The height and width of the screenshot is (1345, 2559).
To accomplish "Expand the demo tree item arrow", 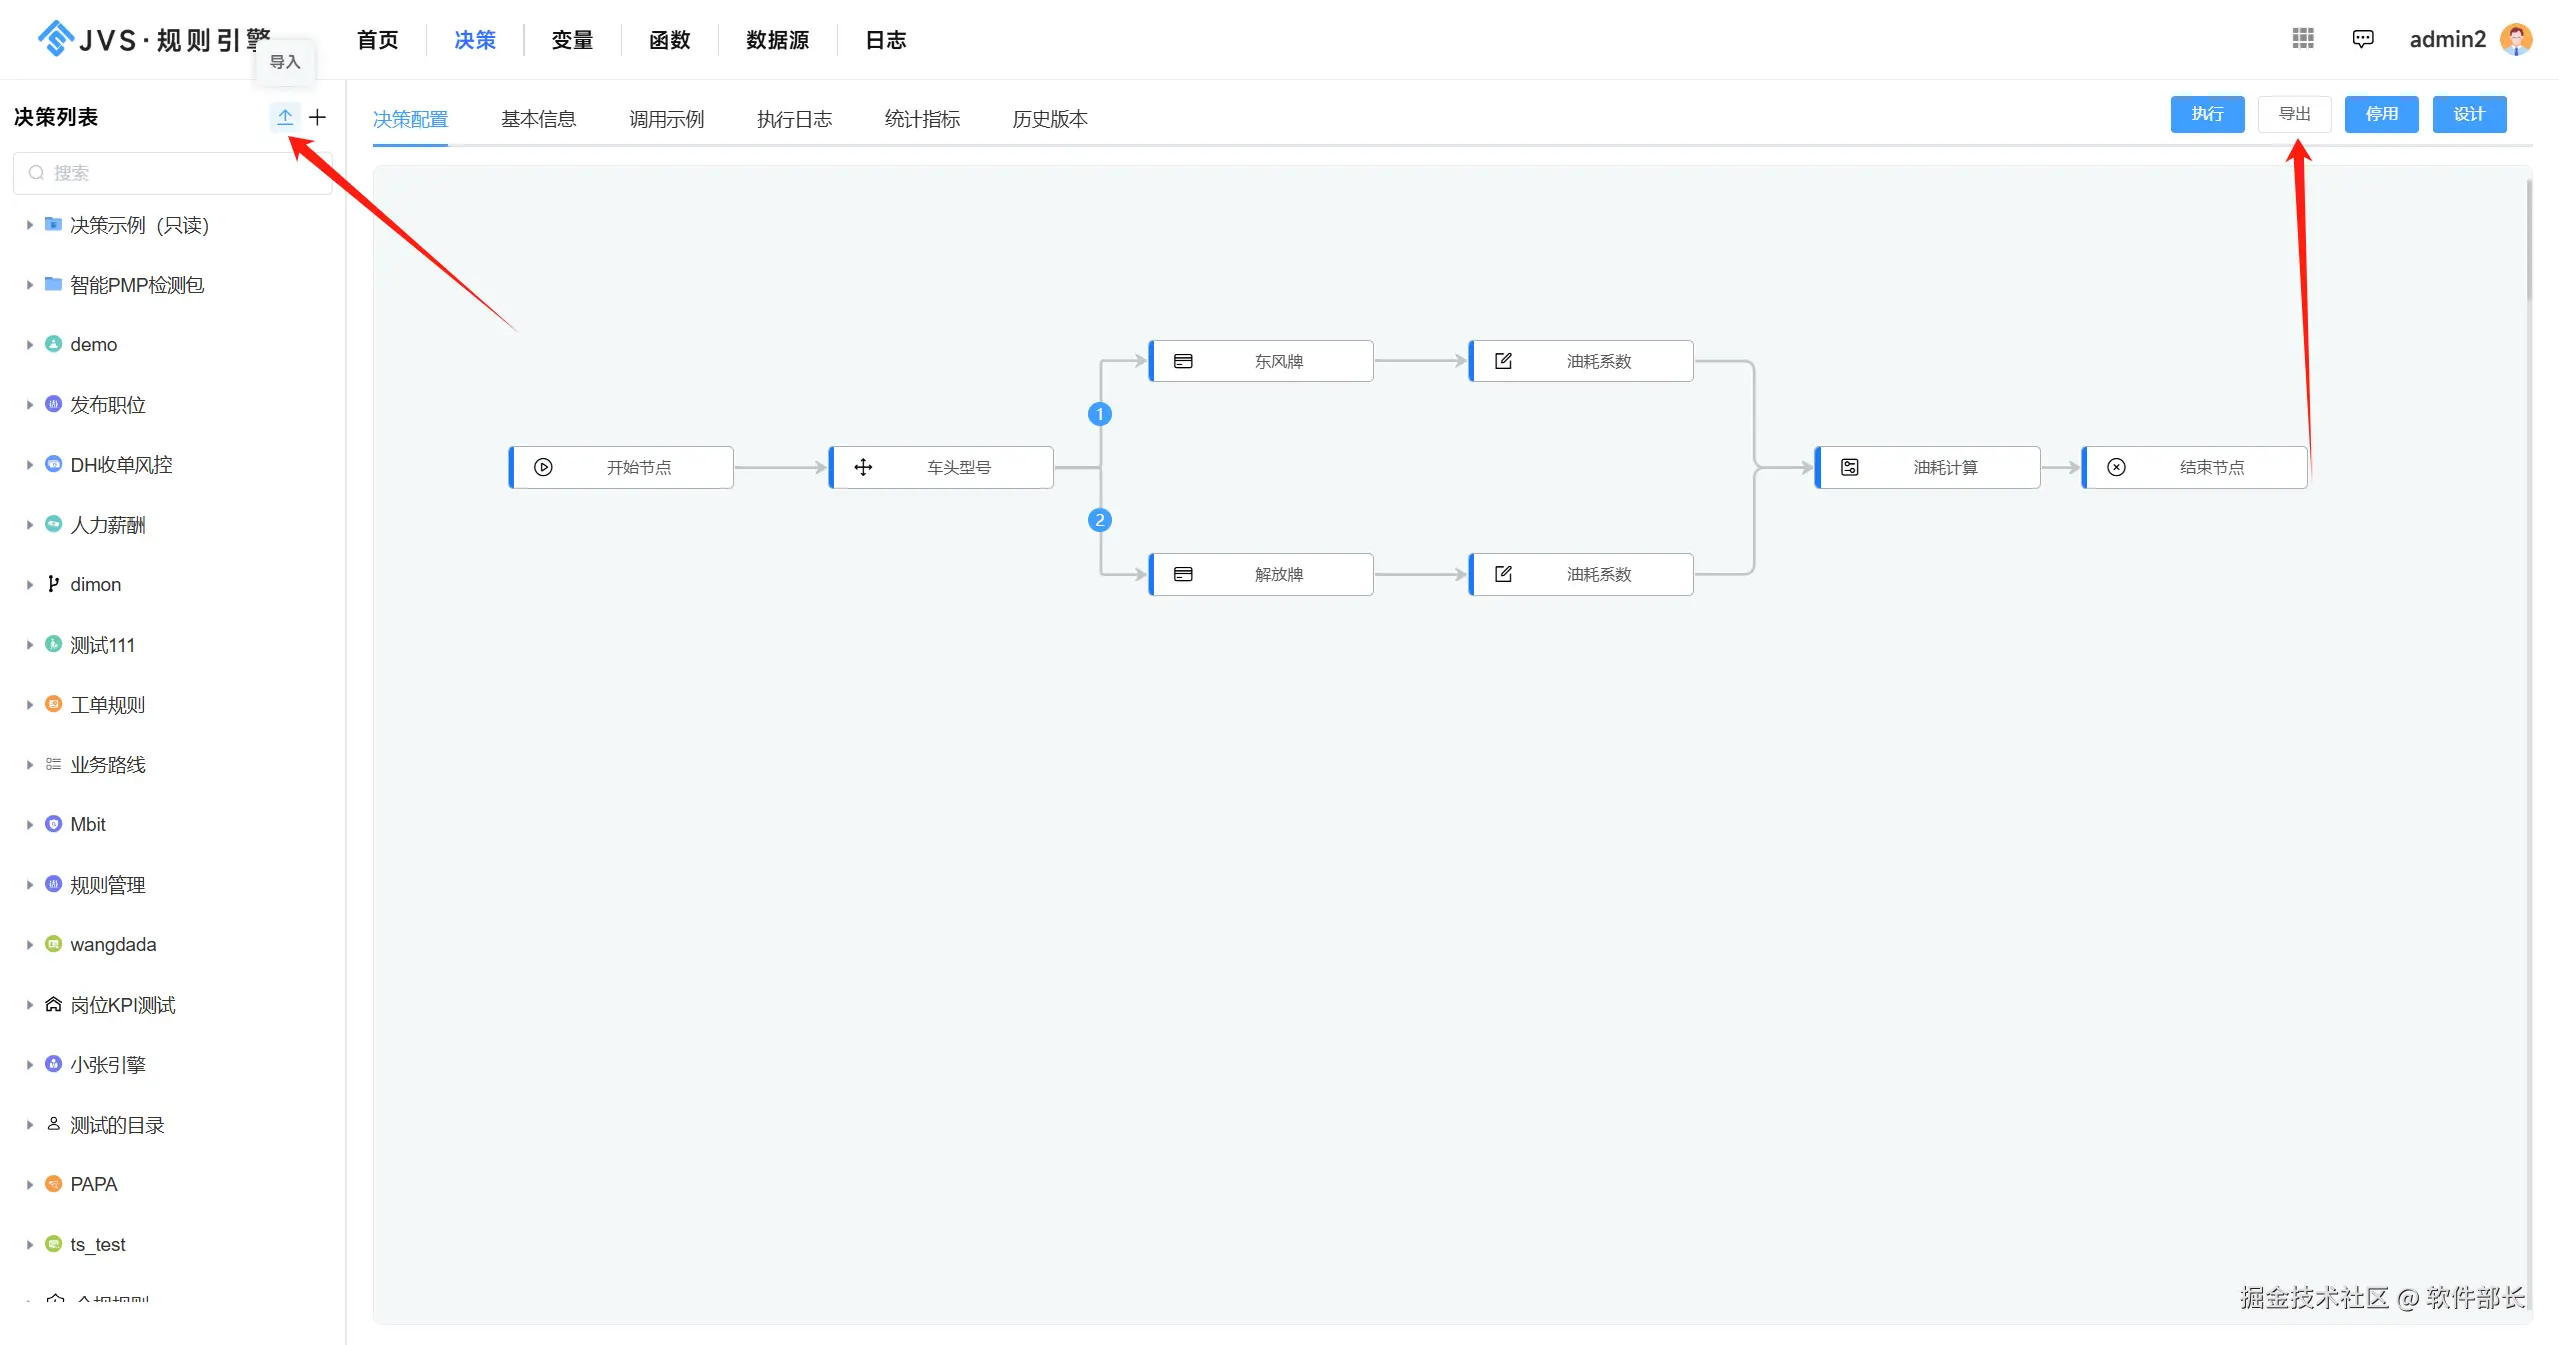I will click(x=30, y=345).
